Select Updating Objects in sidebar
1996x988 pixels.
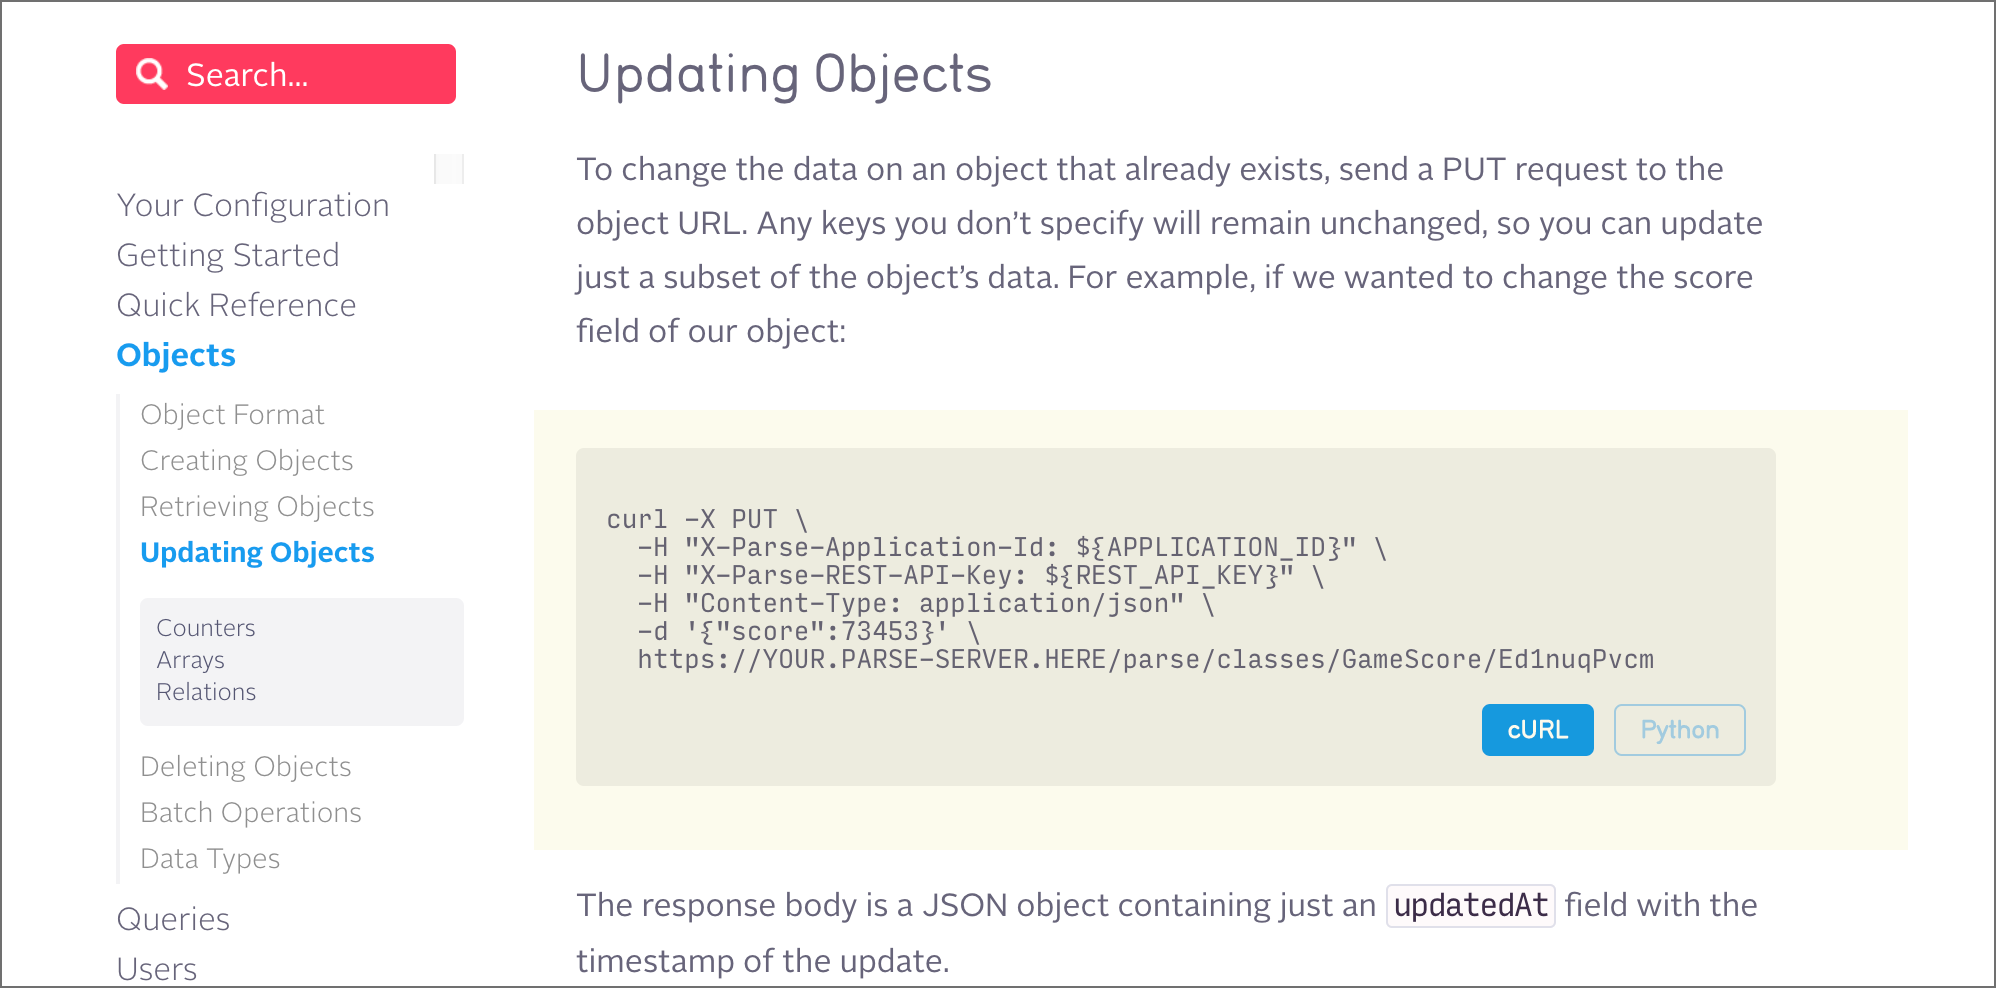pos(257,552)
